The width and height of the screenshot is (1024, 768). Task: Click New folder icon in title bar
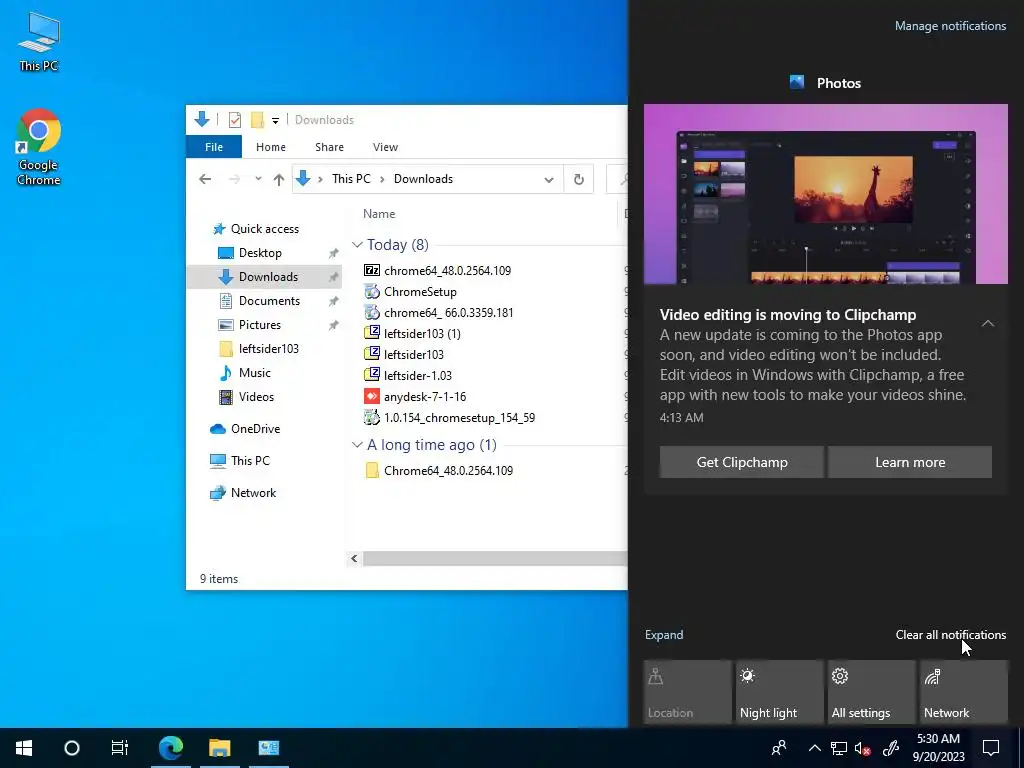257,120
